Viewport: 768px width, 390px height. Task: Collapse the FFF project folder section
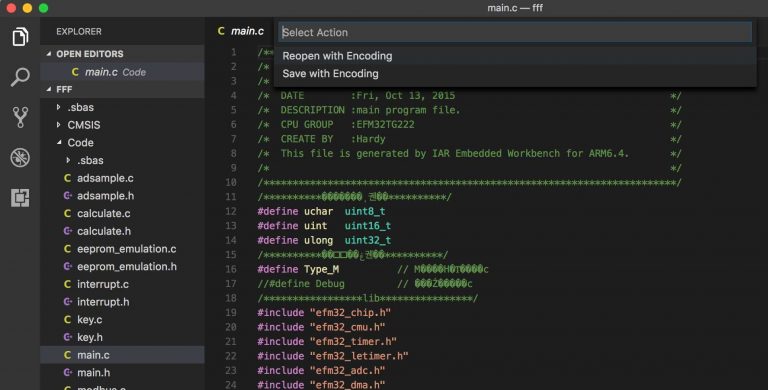click(x=48, y=89)
